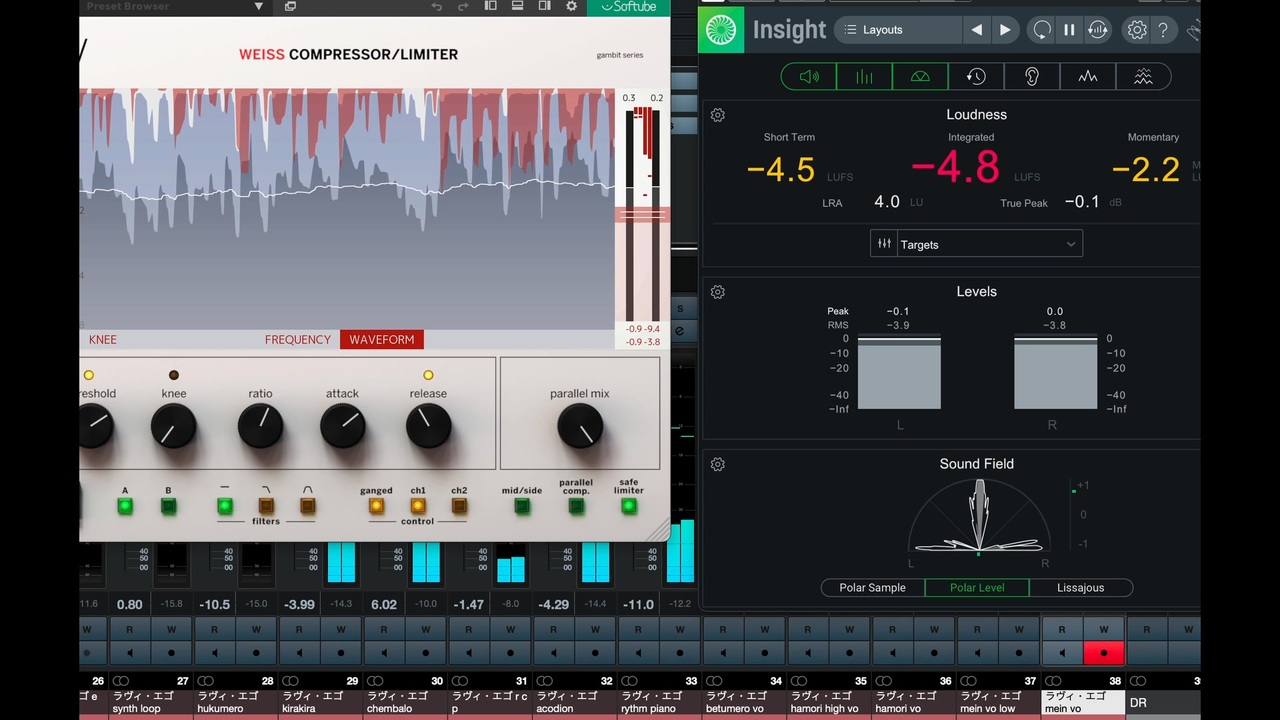Go to previous Insight layout

(976, 30)
